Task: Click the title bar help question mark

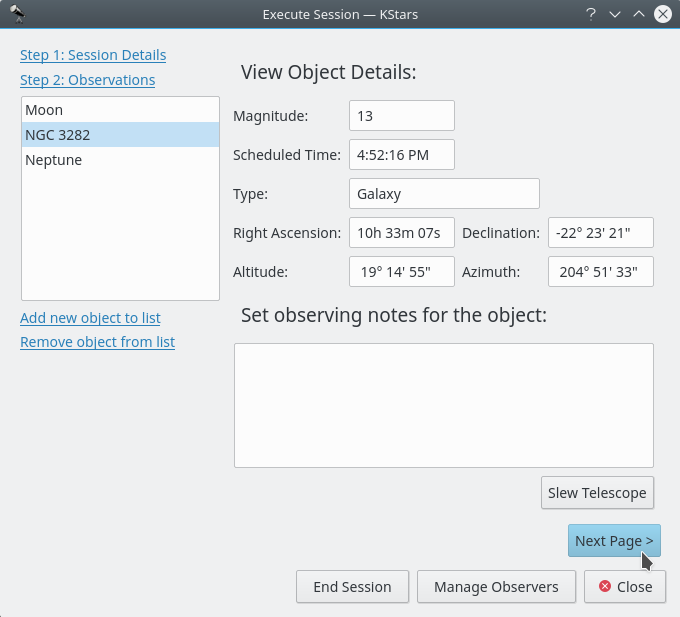Action: [591, 14]
